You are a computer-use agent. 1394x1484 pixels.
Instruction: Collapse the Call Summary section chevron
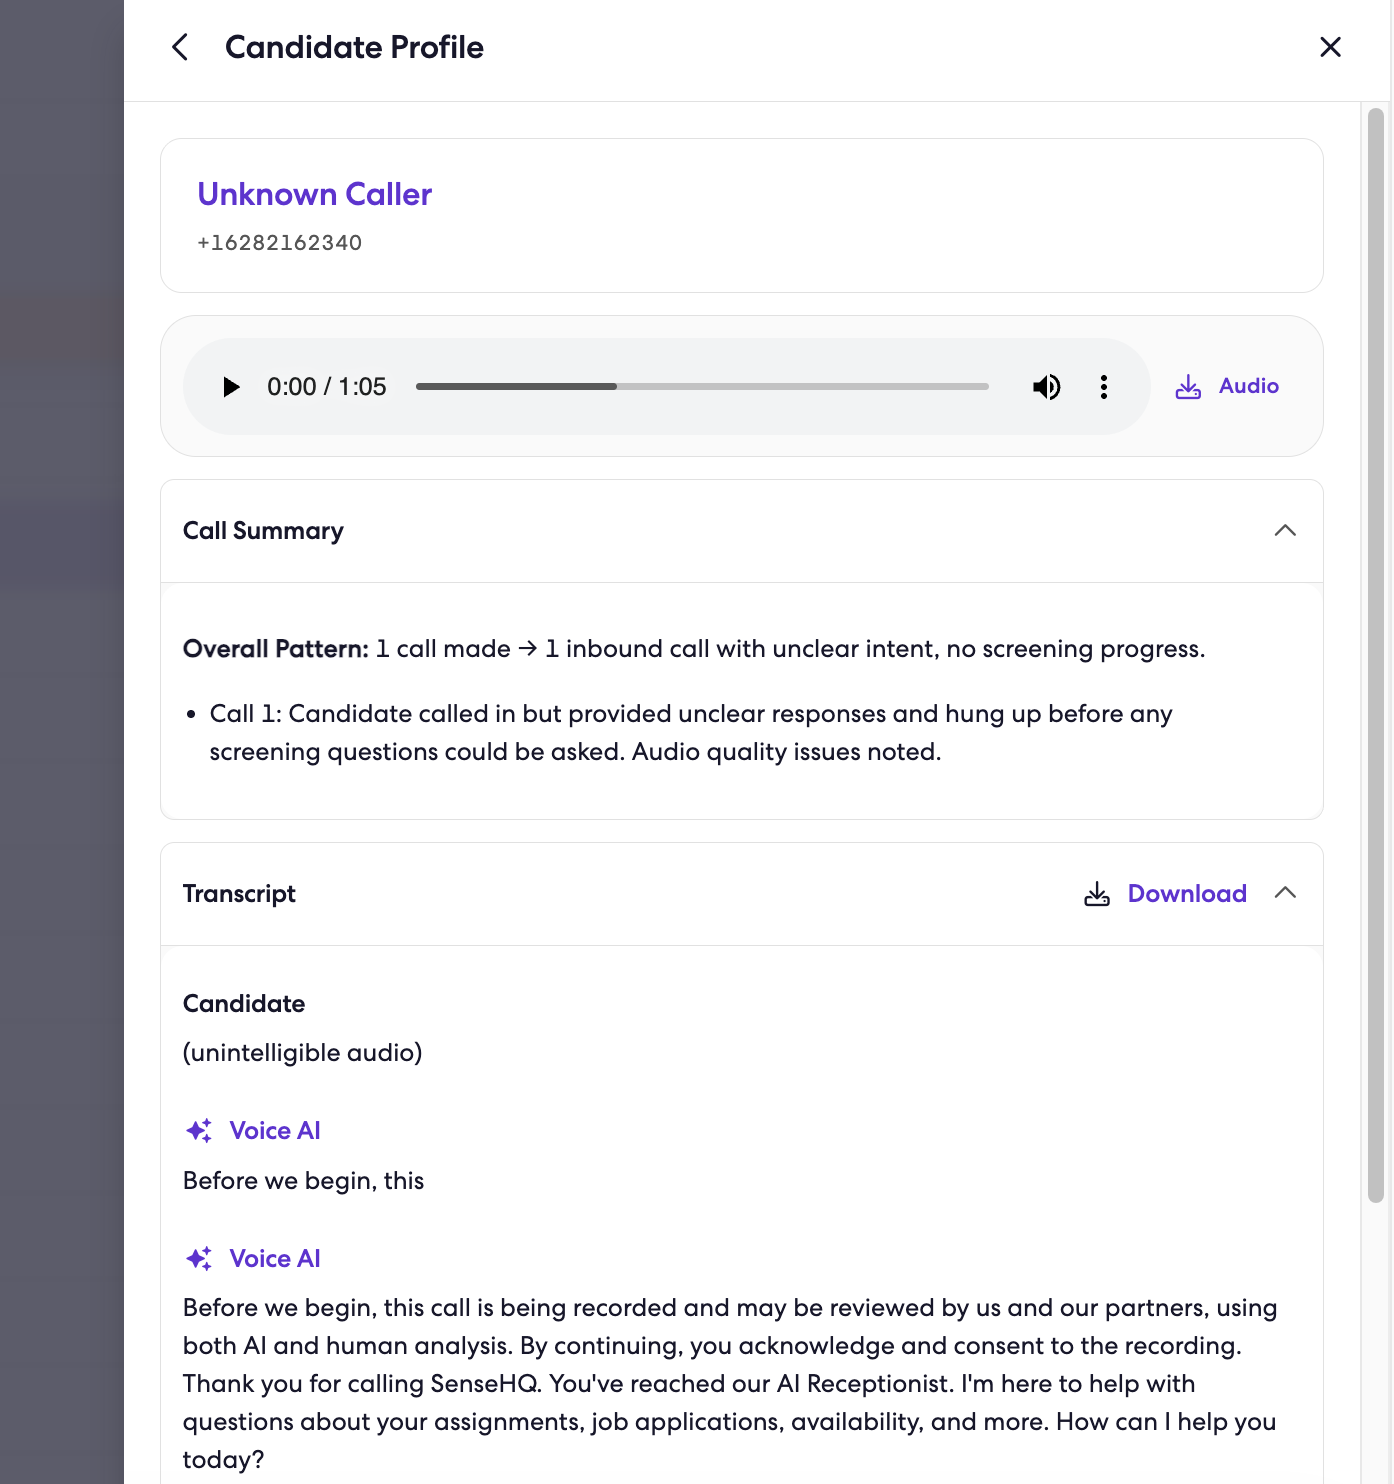click(x=1285, y=530)
